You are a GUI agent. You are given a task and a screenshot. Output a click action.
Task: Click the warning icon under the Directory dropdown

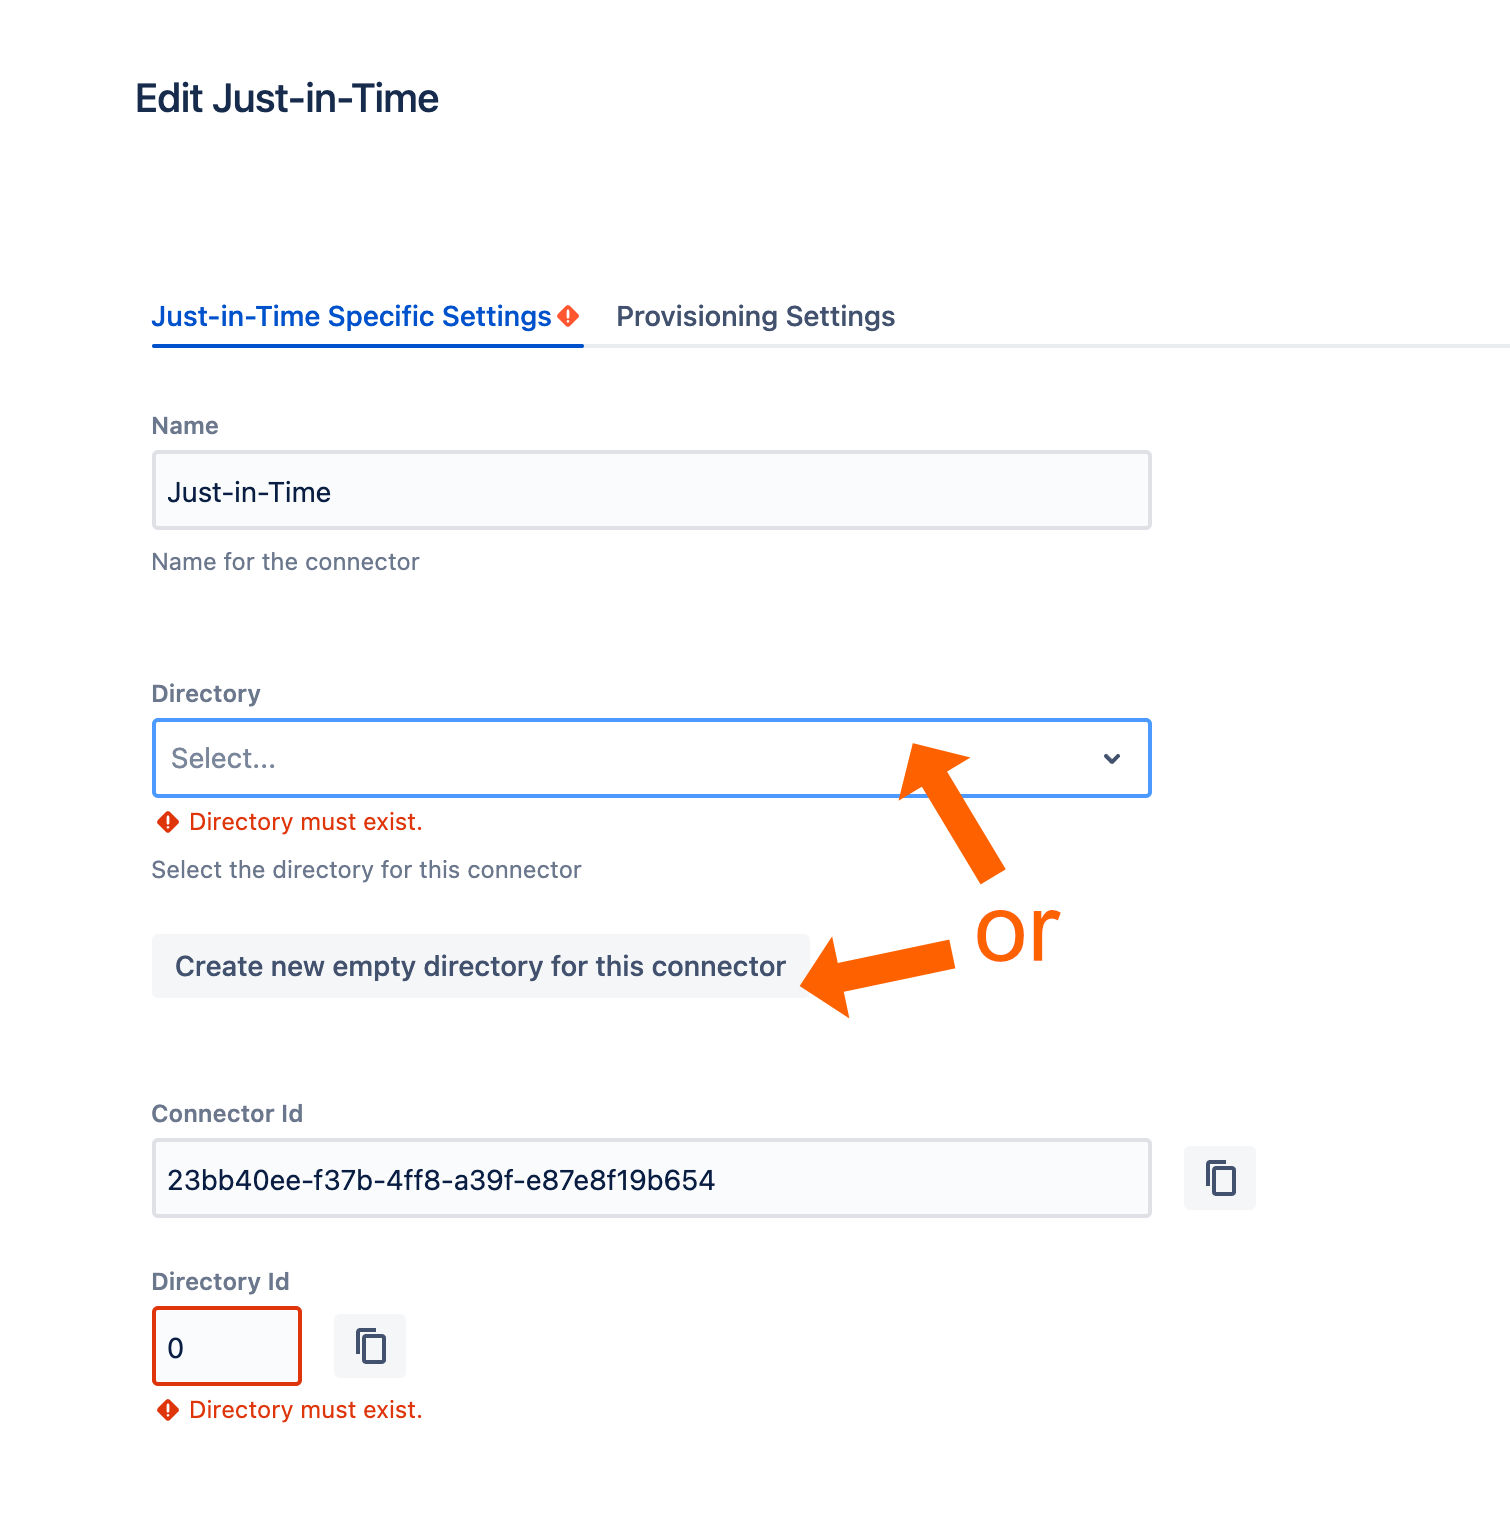(168, 822)
